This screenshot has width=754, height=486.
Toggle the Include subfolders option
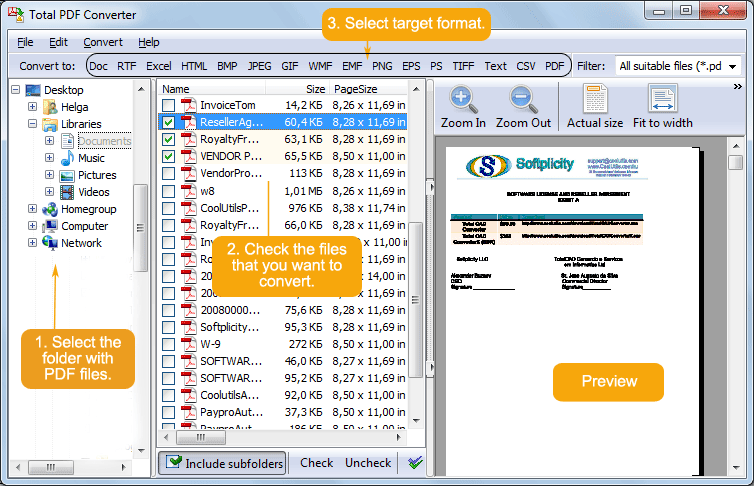pos(223,463)
